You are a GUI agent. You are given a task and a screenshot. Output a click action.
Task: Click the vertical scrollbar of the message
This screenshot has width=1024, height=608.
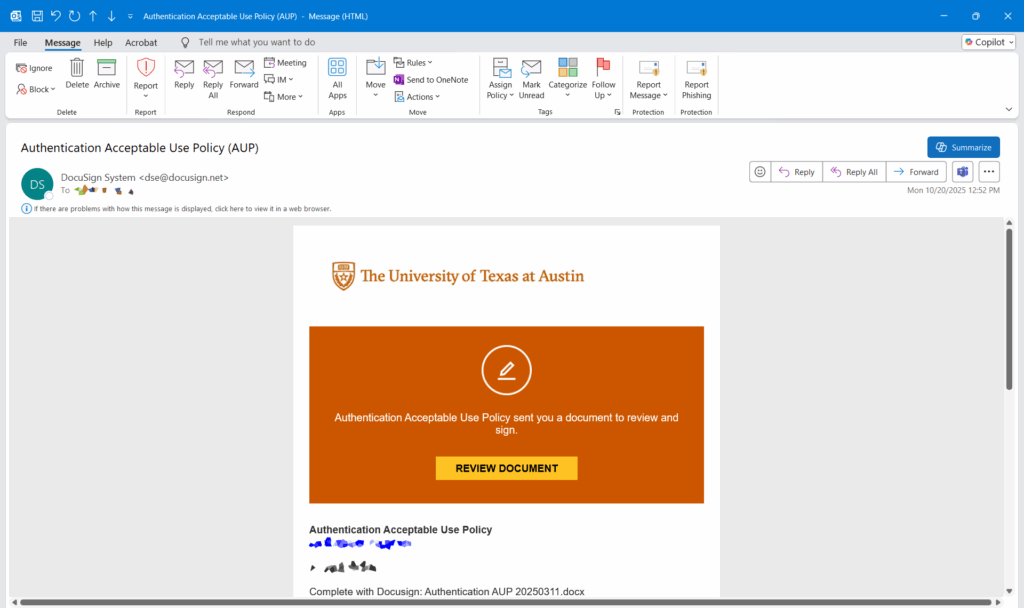1008,310
